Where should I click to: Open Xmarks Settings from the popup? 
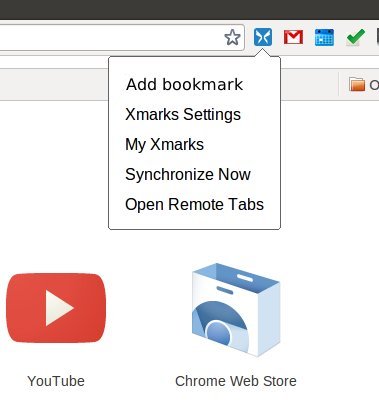click(x=183, y=115)
